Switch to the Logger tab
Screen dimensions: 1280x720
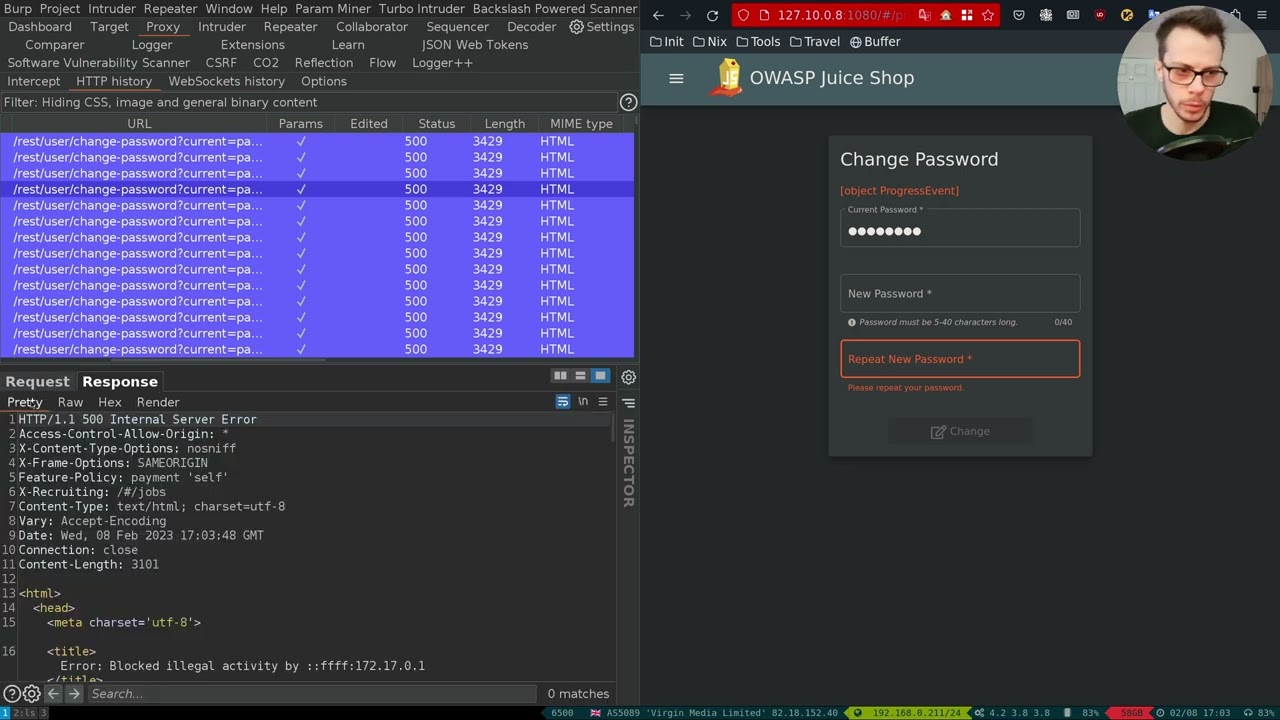(152, 45)
